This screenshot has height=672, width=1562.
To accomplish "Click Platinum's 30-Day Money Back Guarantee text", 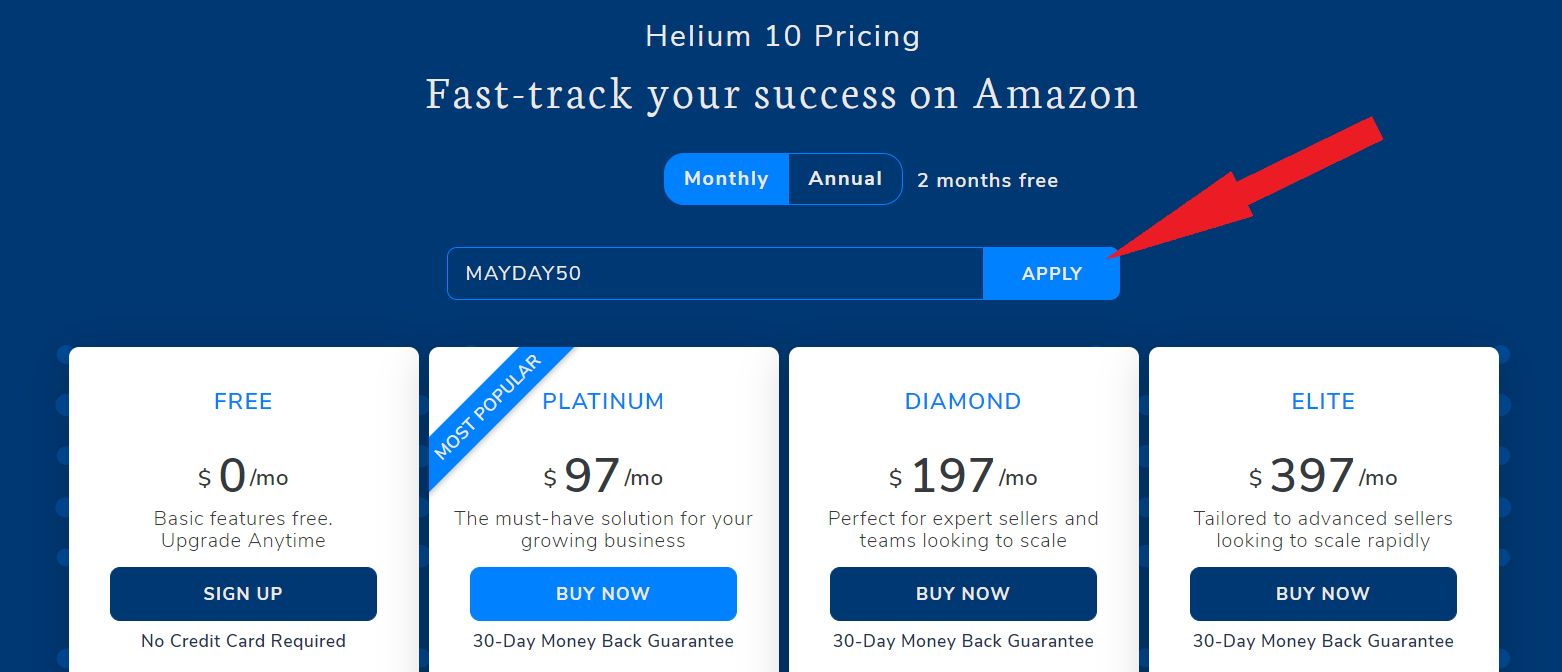I will [x=603, y=641].
